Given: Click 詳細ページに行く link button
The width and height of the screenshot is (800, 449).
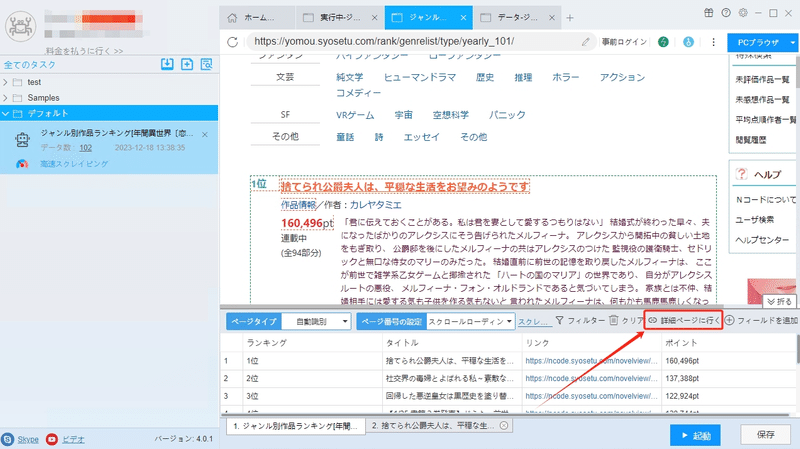Looking at the screenshot, I should click(684, 320).
